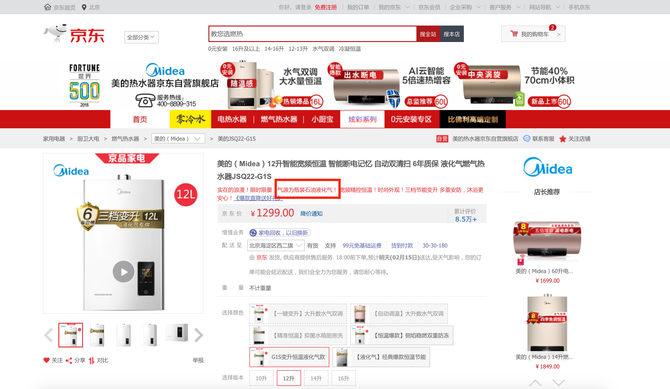Show next gallery thumbnails arrow

tap(198, 335)
